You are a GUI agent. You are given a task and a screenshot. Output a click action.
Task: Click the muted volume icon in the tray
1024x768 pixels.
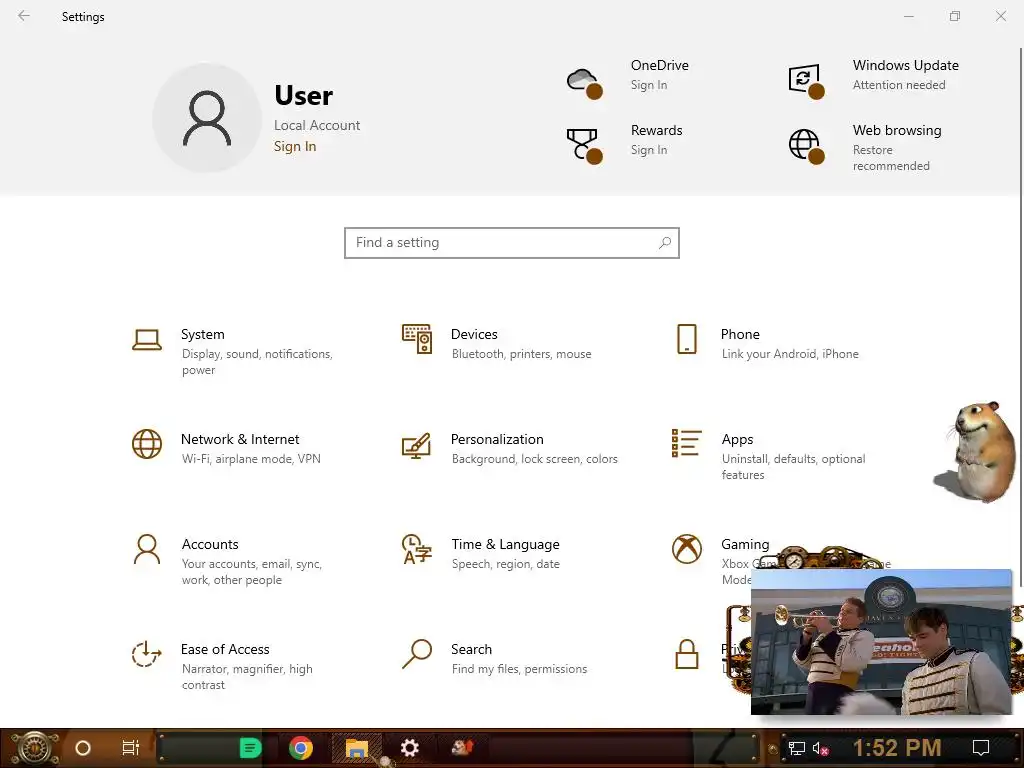821,748
